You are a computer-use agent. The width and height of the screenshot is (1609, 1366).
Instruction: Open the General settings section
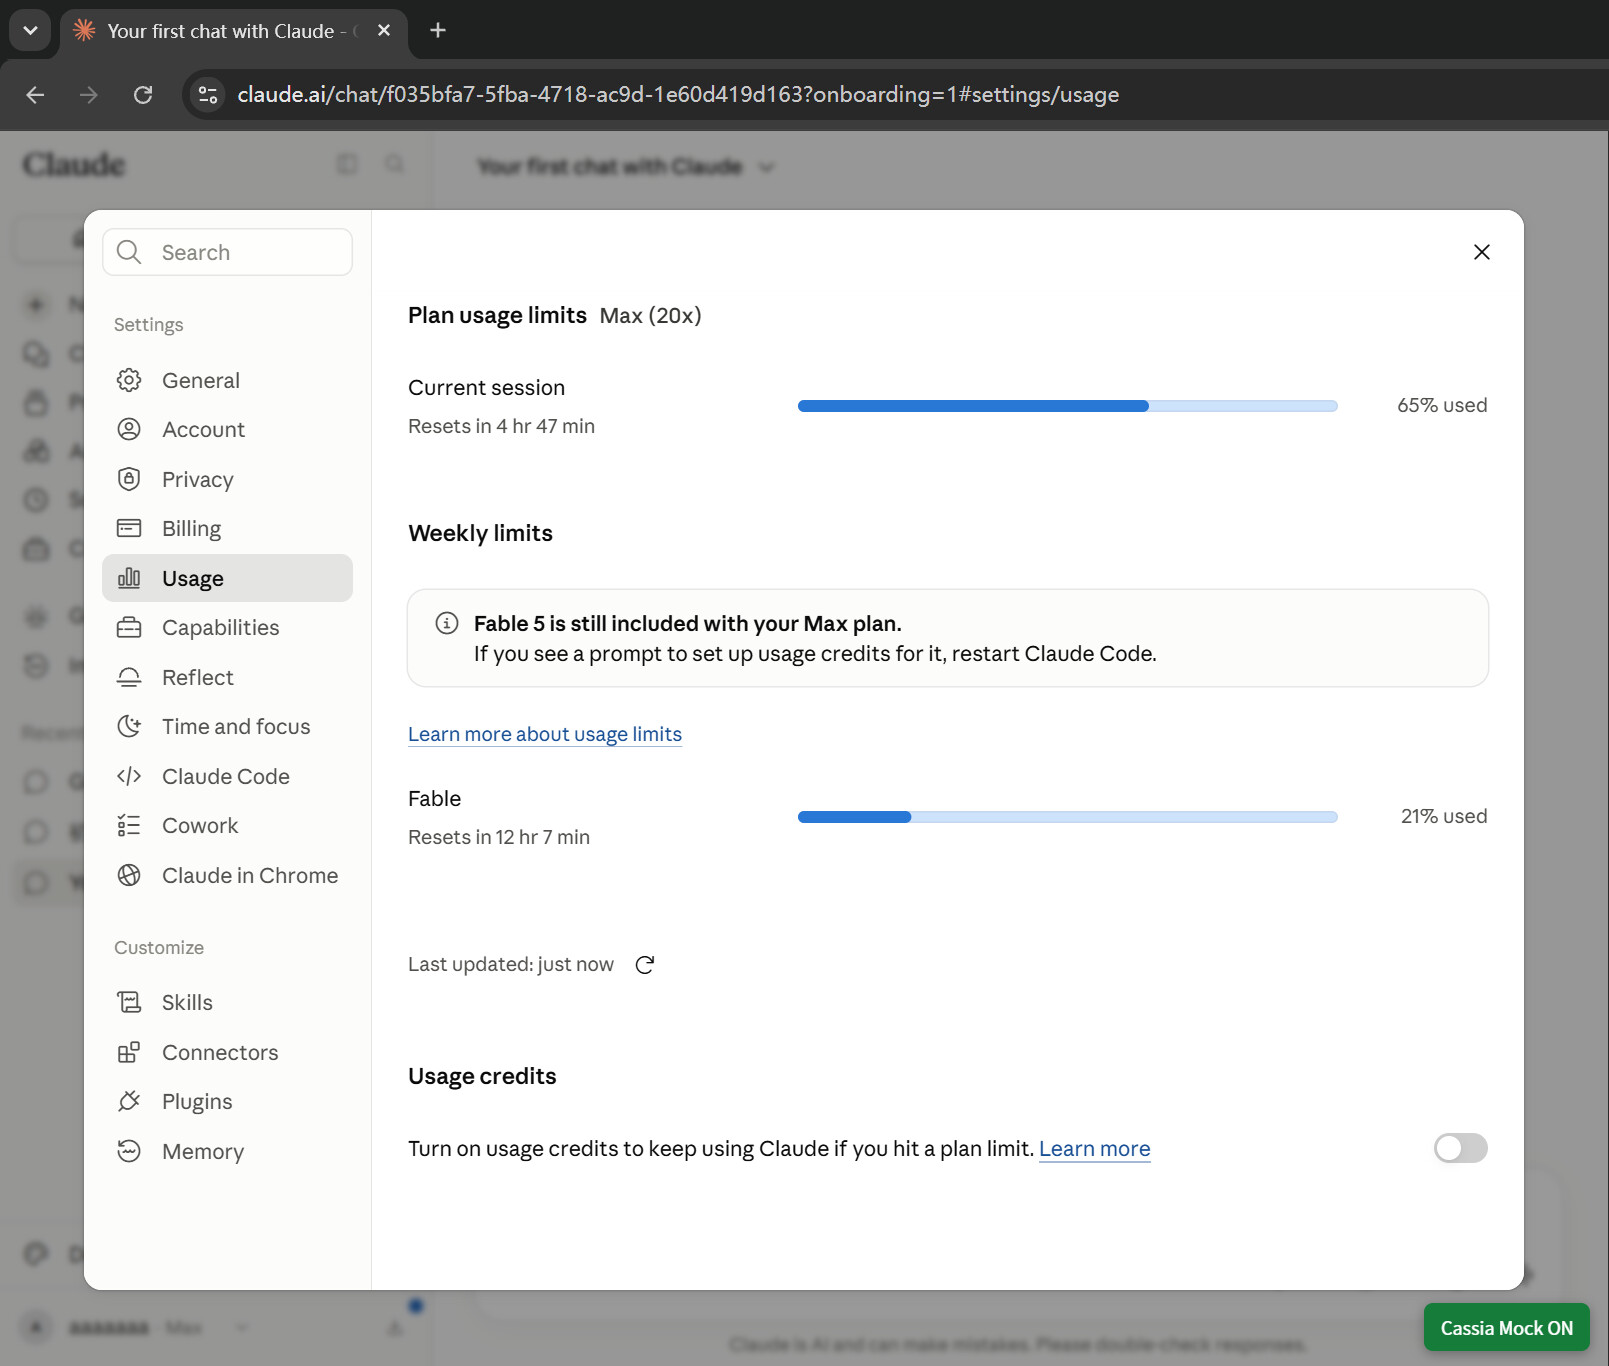(227, 380)
